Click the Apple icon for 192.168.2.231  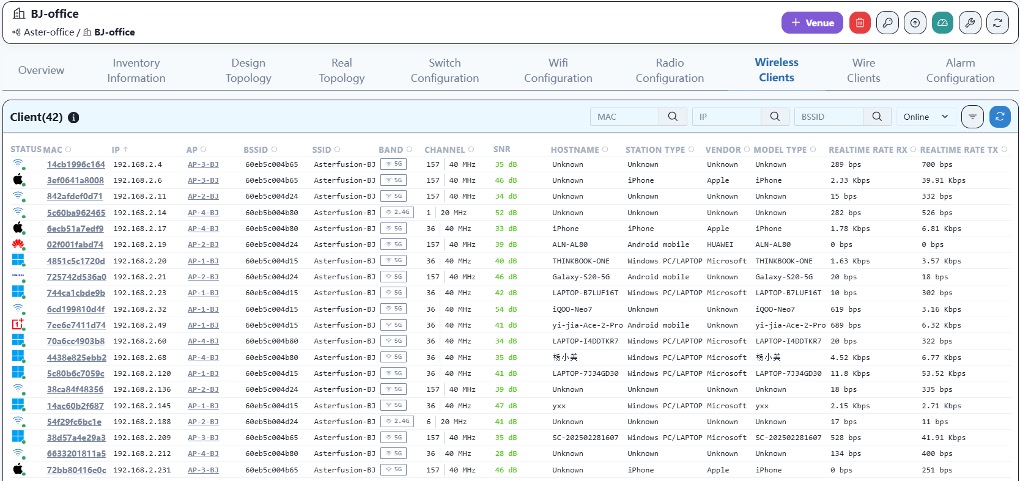coord(18,469)
